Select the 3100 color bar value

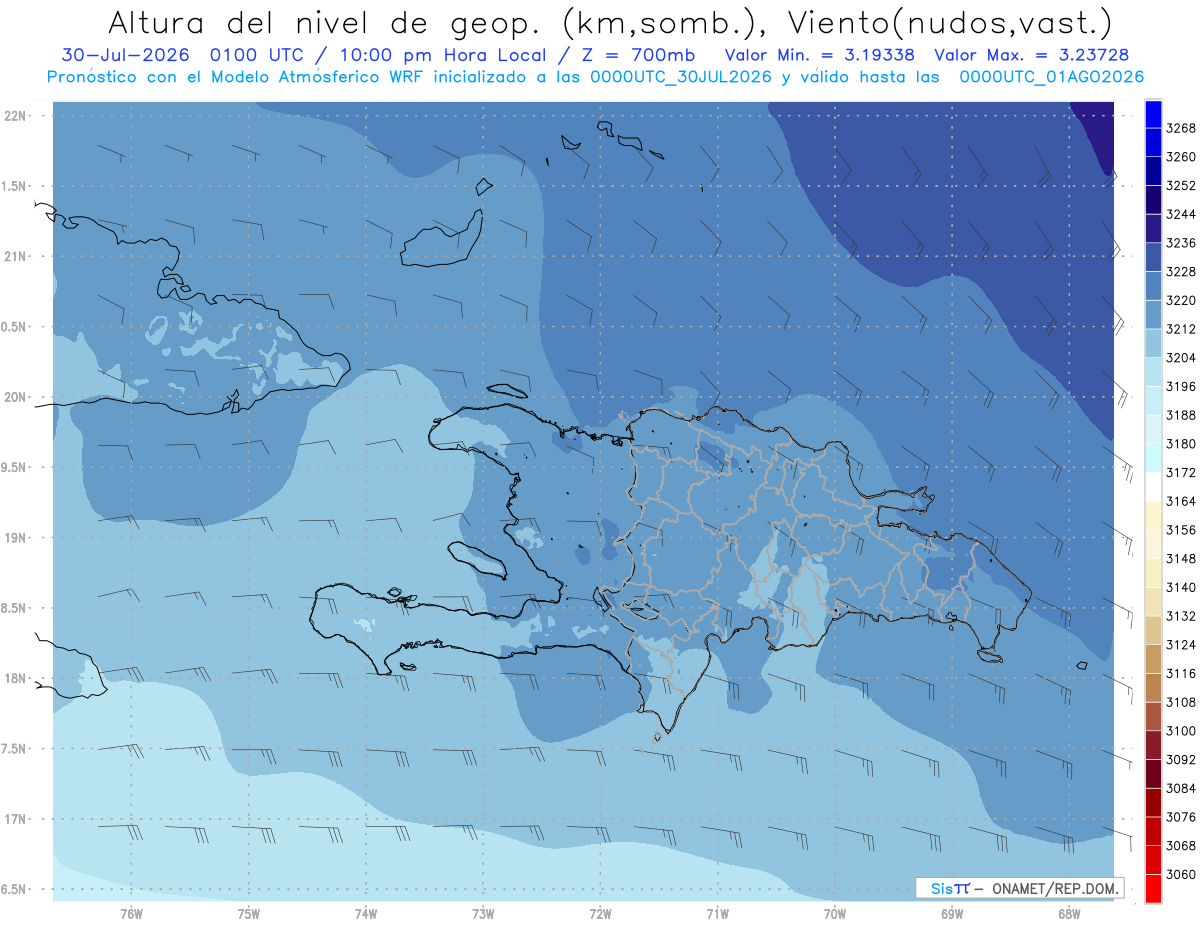(1181, 731)
